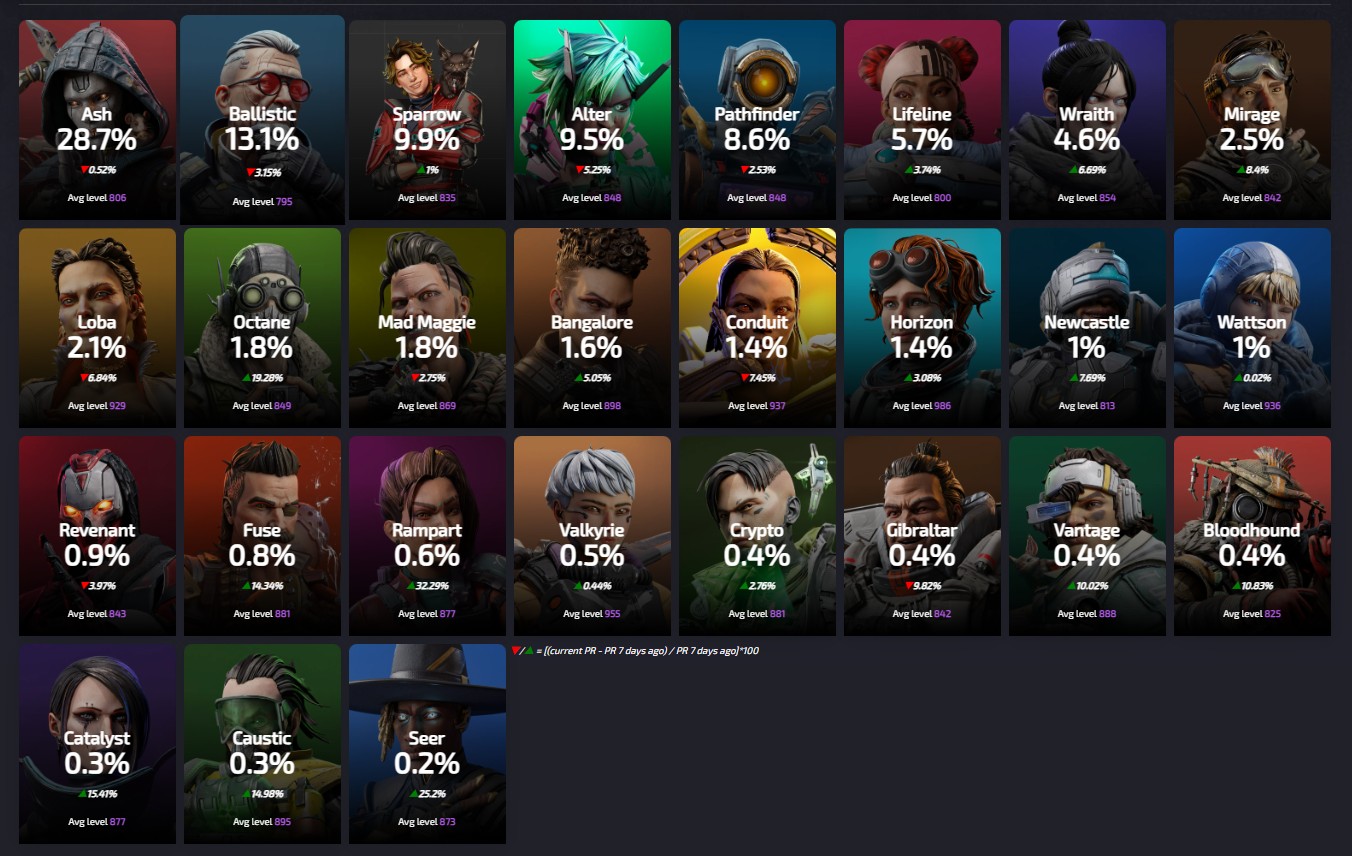Open the Horizon legend card
The width and height of the screenshot is (1352, 856).
coord(922,328)
